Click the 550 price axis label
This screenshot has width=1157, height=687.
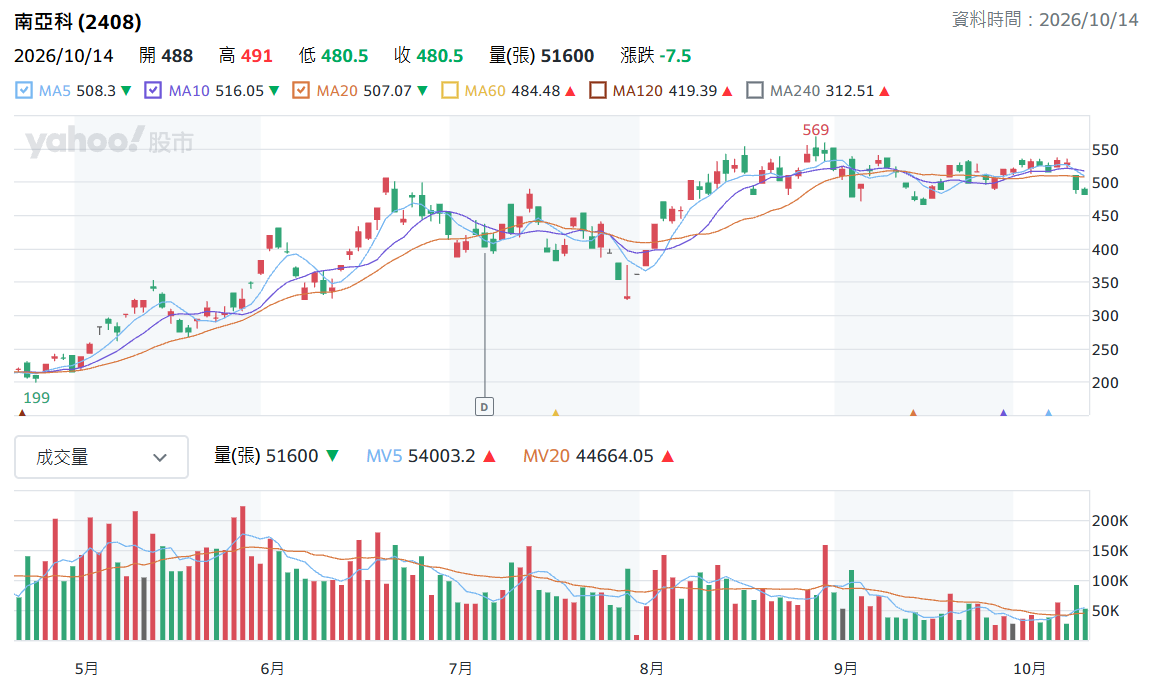[x=1105, y=150]
